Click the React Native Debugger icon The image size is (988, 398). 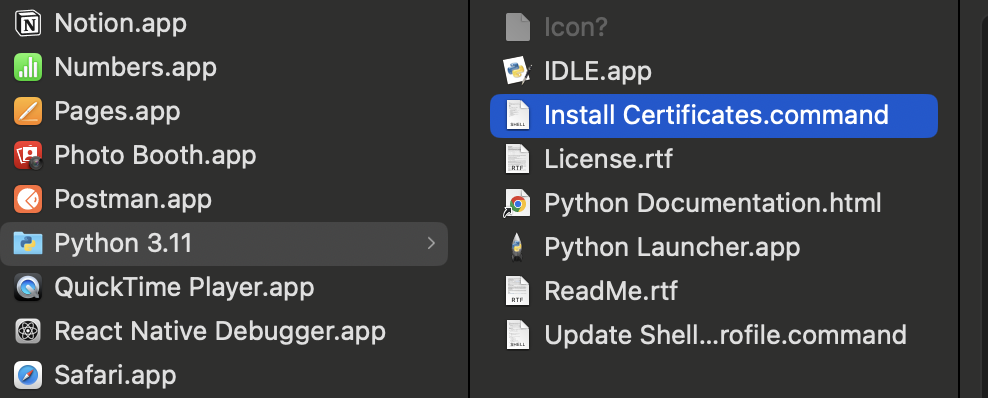pyautogui.click(x=28, y=332)
